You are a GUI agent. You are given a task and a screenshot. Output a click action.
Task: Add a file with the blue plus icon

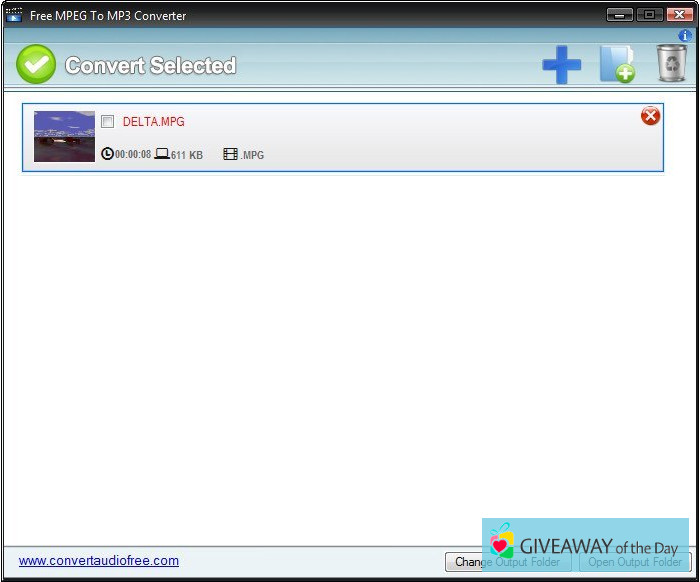click(561, 65)
